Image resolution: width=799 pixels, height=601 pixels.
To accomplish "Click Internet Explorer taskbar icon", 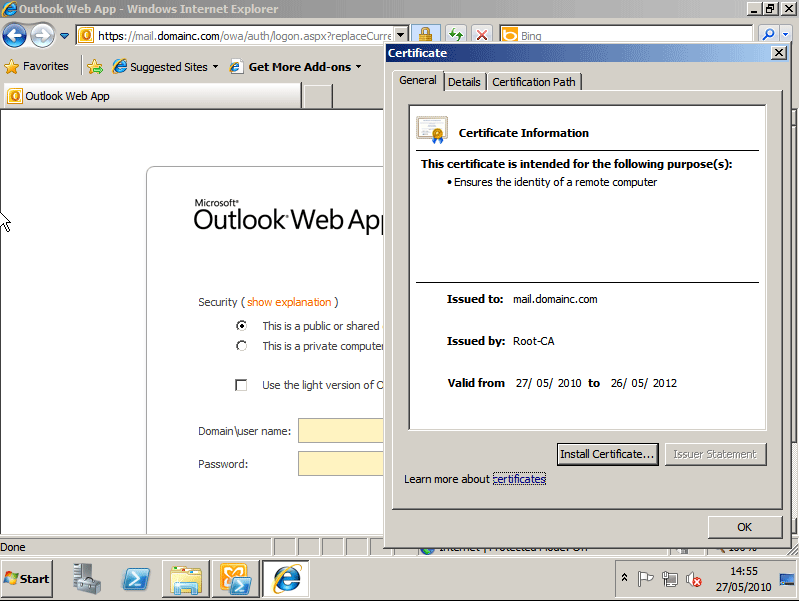I will coord(286,579).
